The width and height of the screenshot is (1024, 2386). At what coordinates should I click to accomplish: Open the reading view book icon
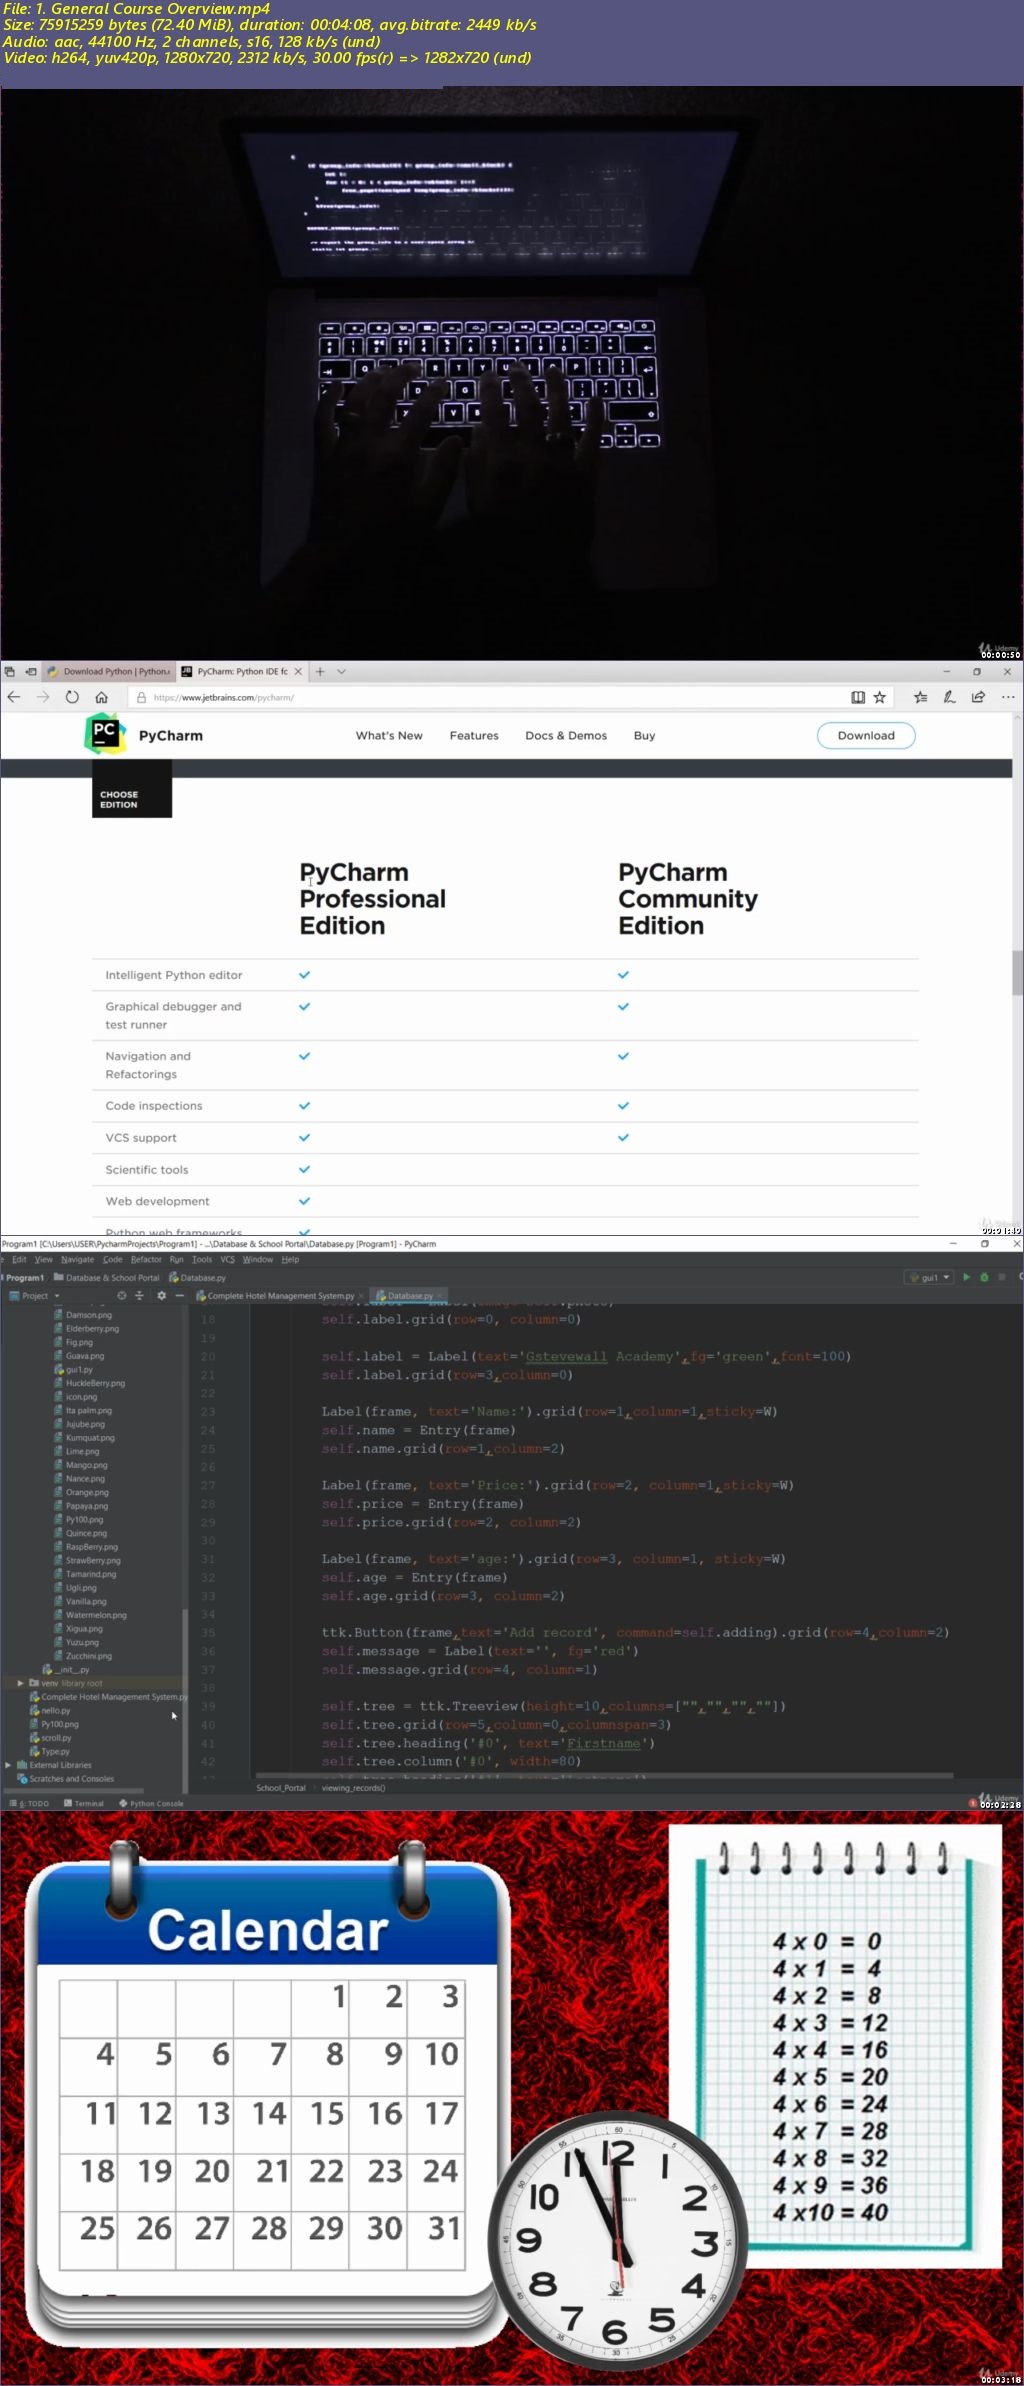[x=857, y=697]
